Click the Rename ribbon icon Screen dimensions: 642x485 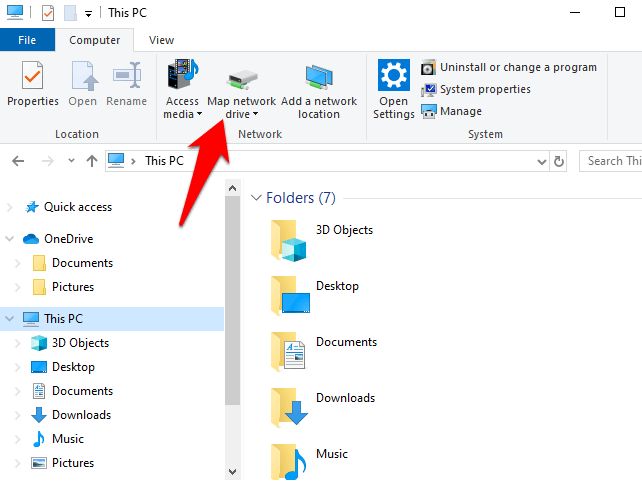[x=127, y=76]
